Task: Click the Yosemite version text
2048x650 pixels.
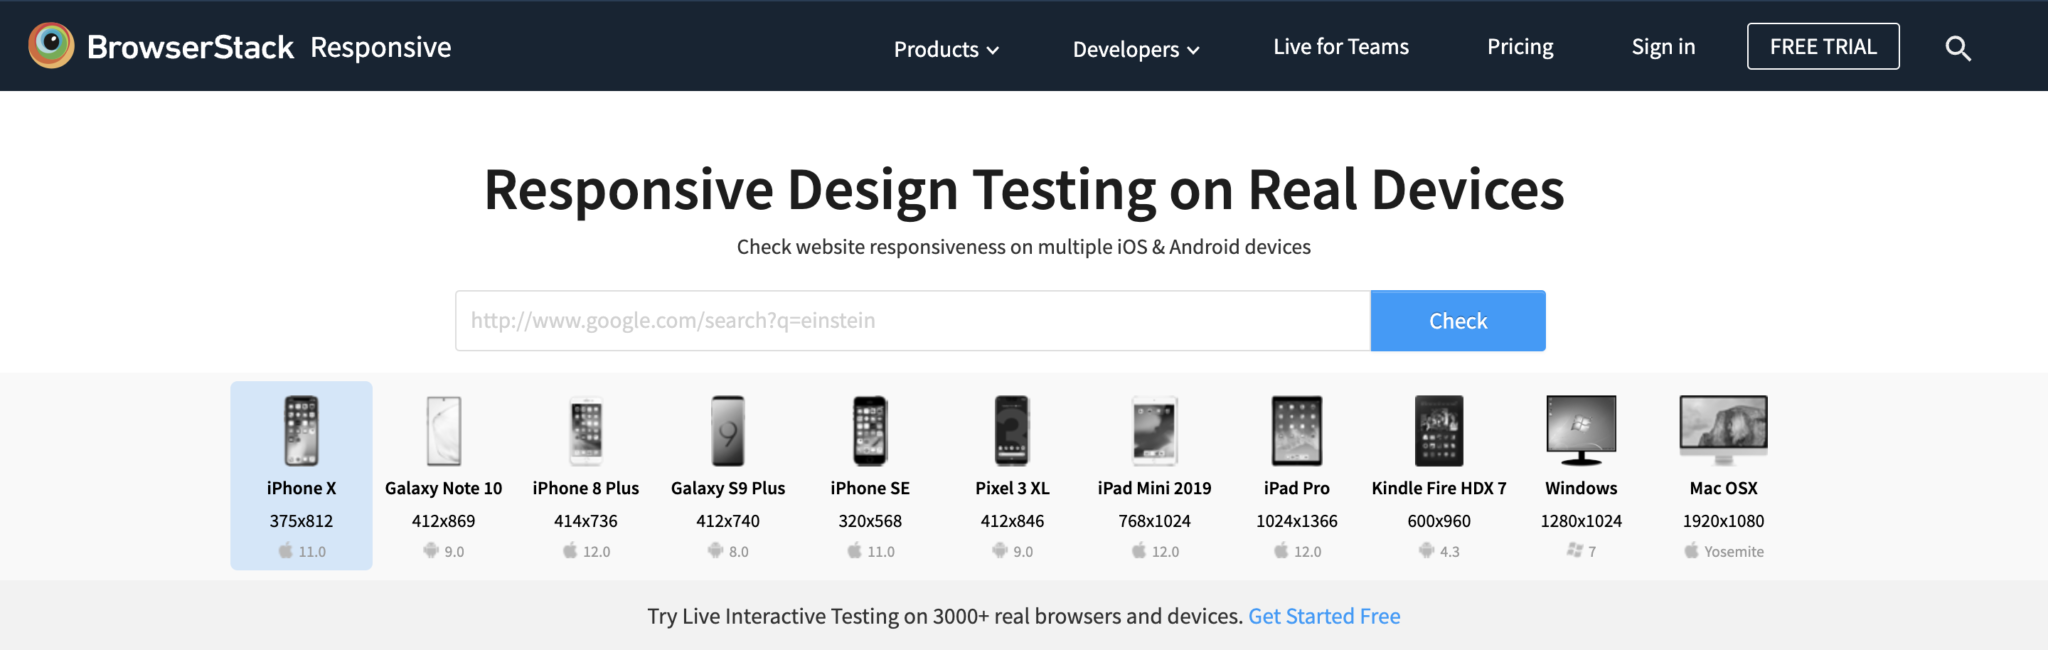Action: (x=1734, y=551)
